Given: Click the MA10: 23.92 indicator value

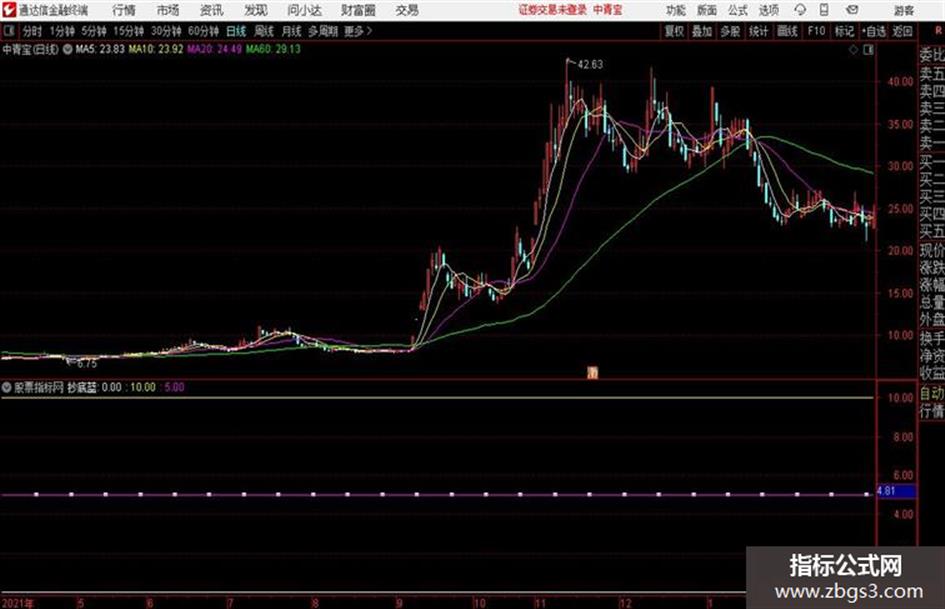Looking at the screenshot, I should (x=155, y=49).
